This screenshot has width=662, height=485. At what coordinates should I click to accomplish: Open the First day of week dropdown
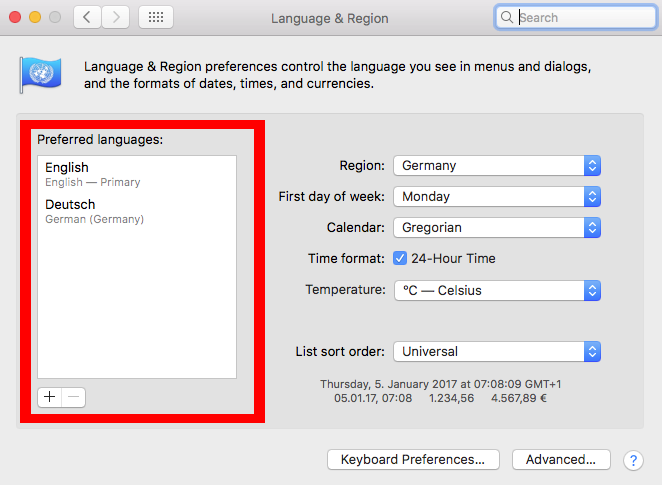(497, 197)
